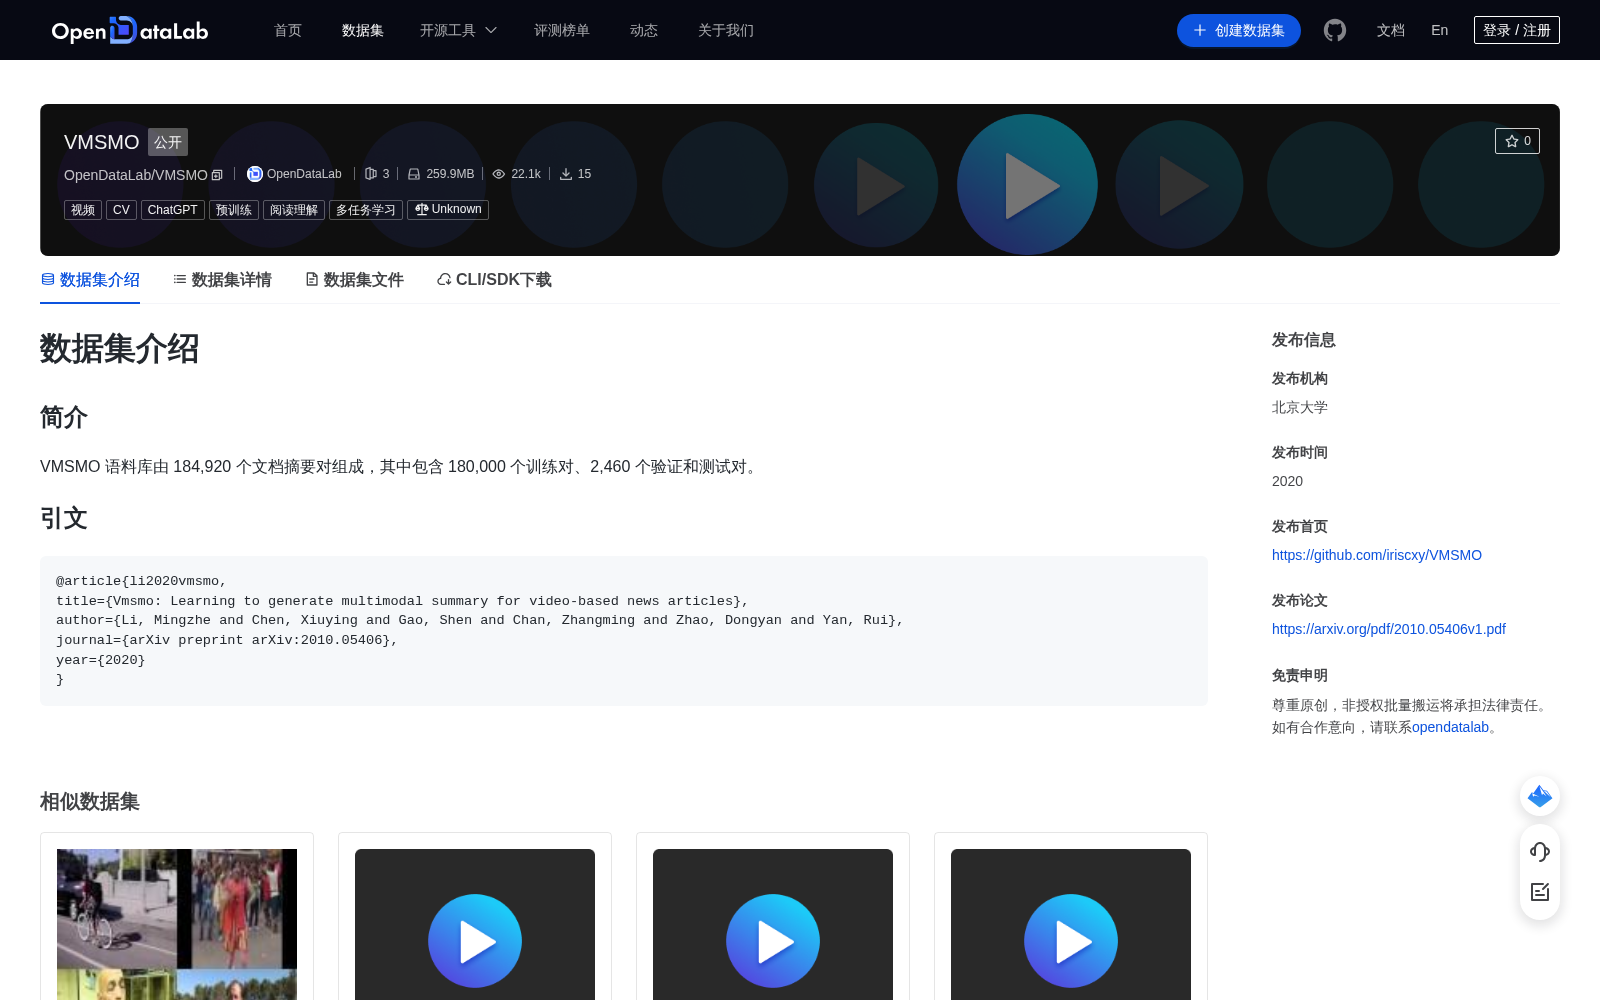This screenshot has height=1000, width=1600.
Task: Click the 登录 / 注册 button
Action: tap(1517, 30)
